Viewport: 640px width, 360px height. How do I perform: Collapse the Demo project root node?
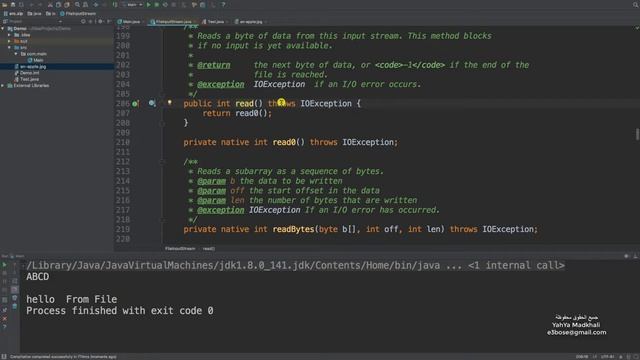pyautogui.click(x=3, y=29)
